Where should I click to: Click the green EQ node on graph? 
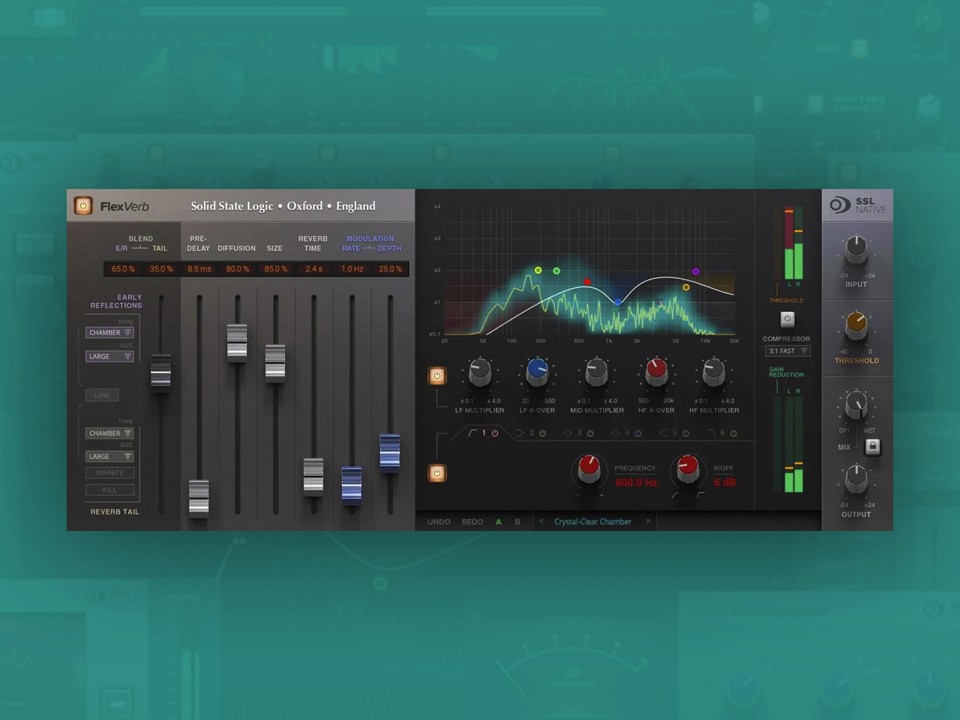[557, 271]
